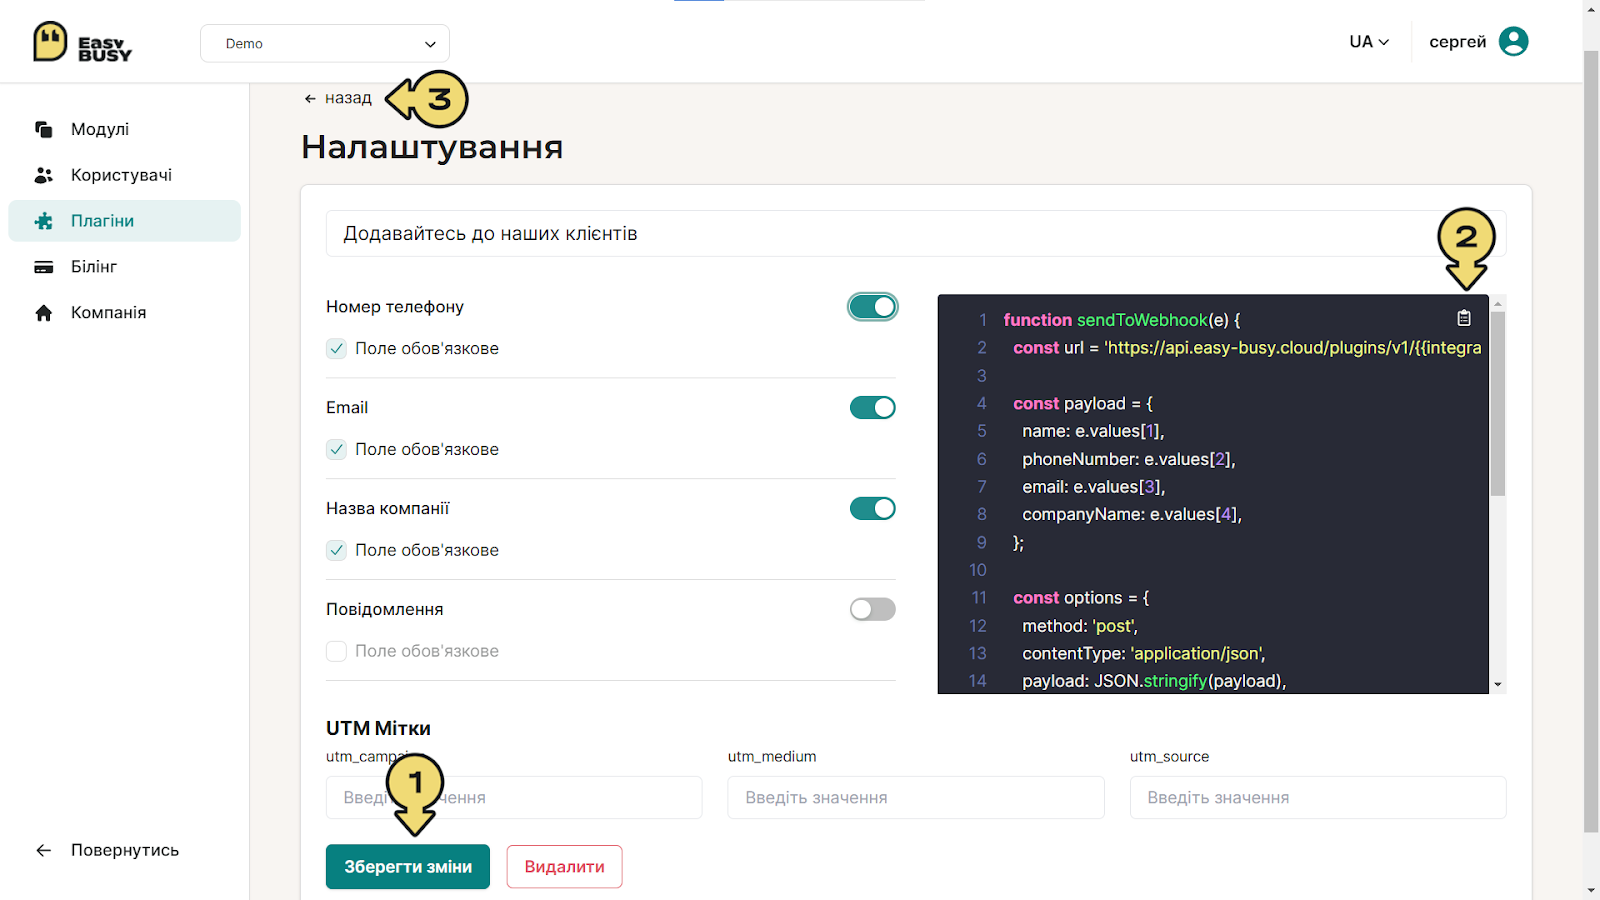The width and height of the screenshot is (1600, 900).
Task: Click the Модулі sidebar icon
Action: point(43,129)
